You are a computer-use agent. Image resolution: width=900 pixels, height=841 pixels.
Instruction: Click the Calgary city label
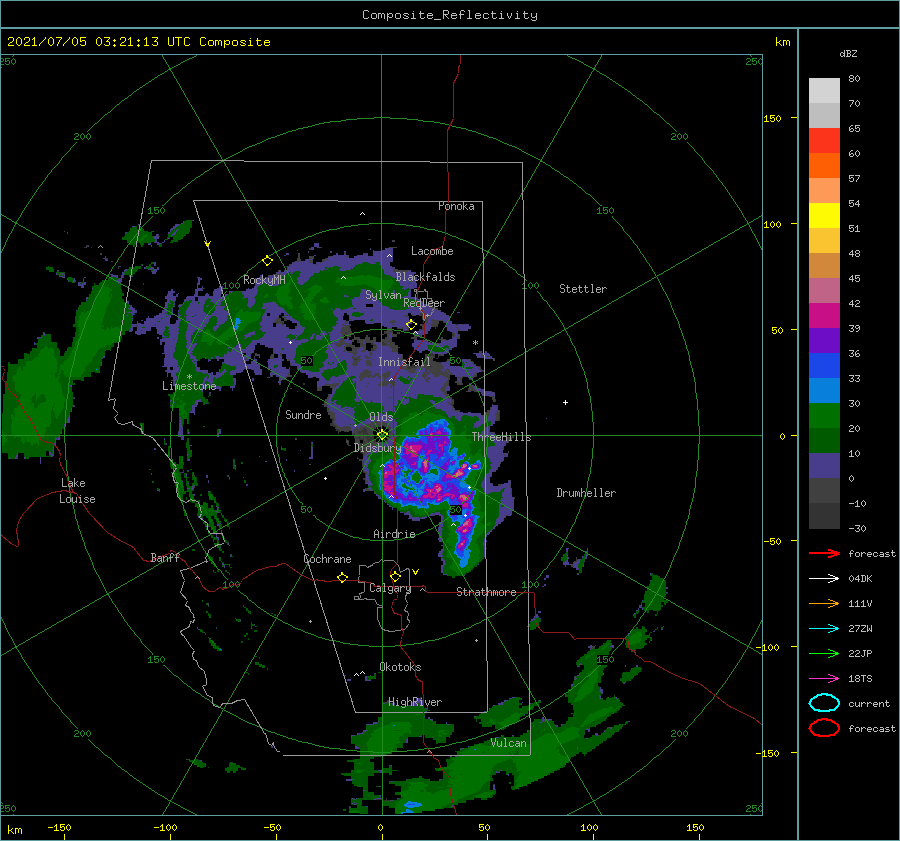click(x=390, y=588)
